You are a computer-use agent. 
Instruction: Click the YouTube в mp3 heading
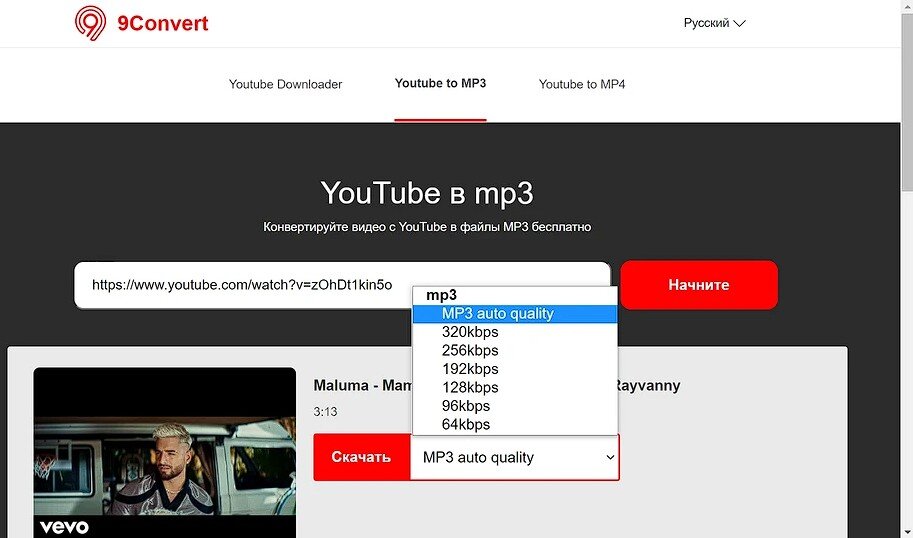(427, 193)
